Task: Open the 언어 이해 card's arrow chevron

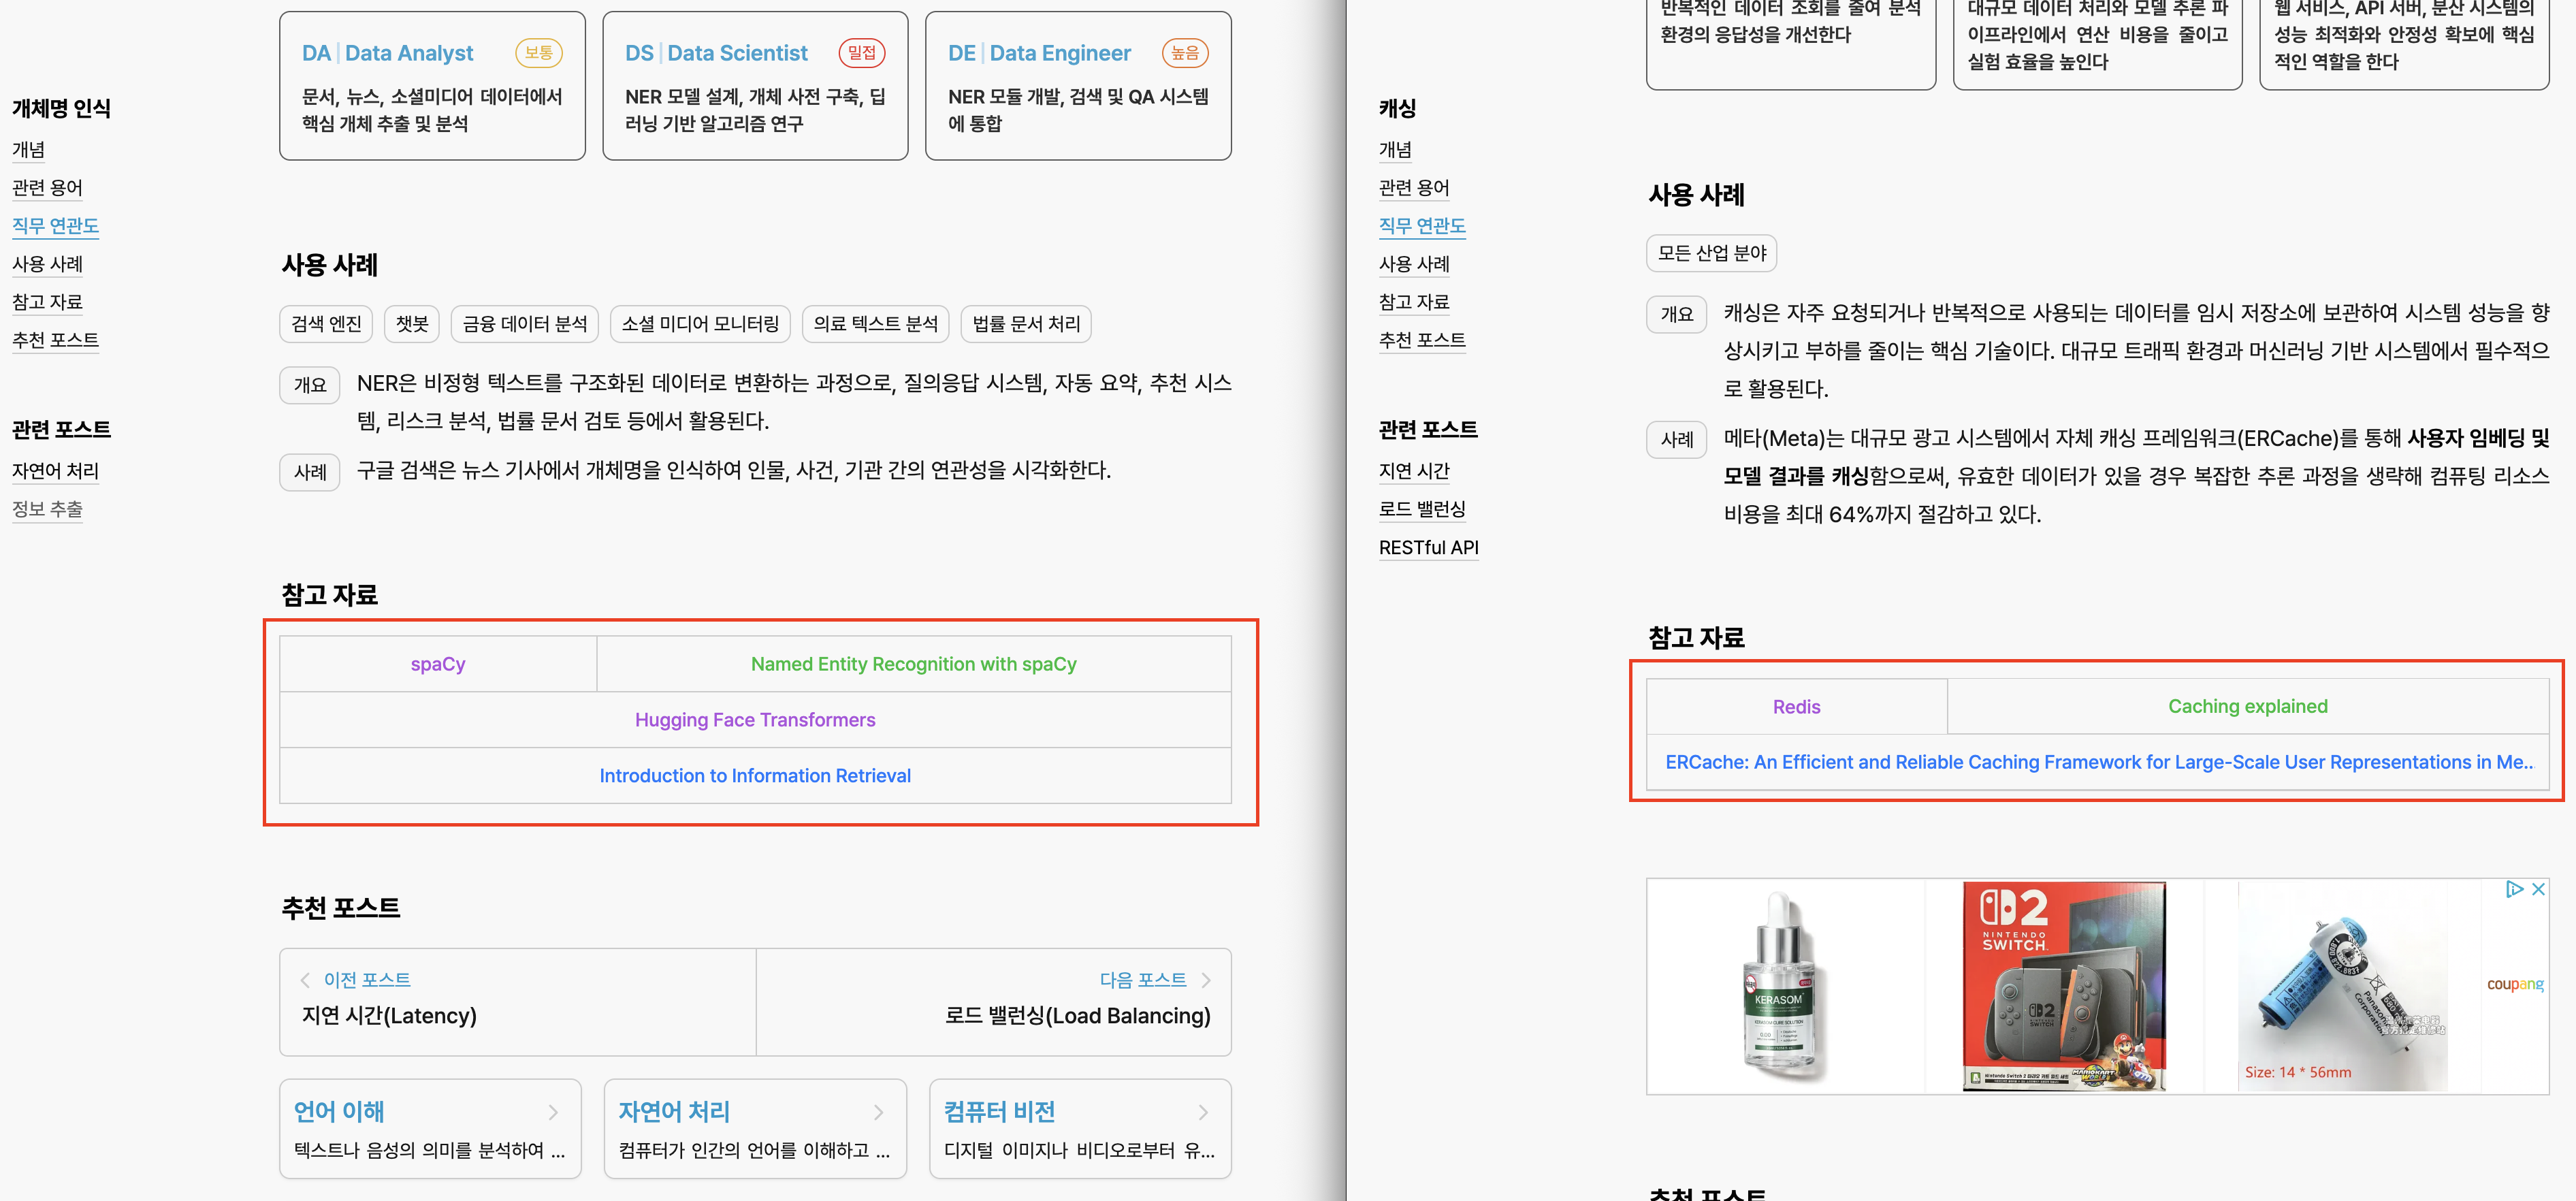Action: [554, 1112]
